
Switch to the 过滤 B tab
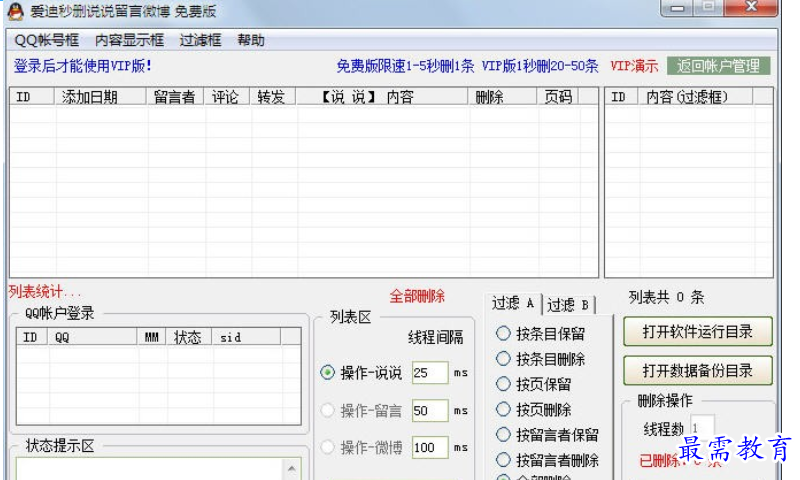tap(568, 305)
